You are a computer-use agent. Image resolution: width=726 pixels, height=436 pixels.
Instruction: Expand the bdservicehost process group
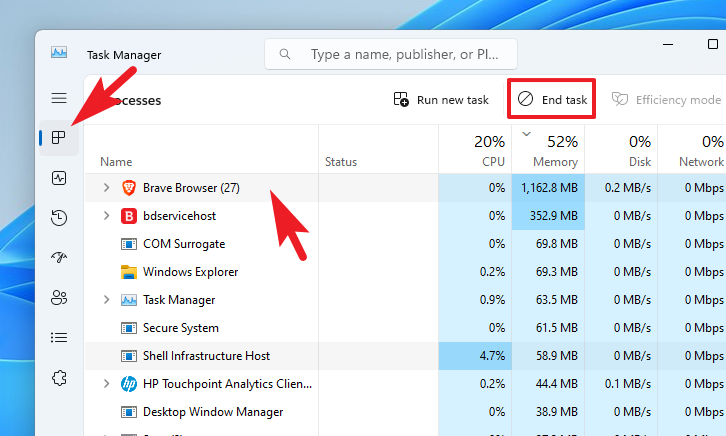(x=106, y=216)
